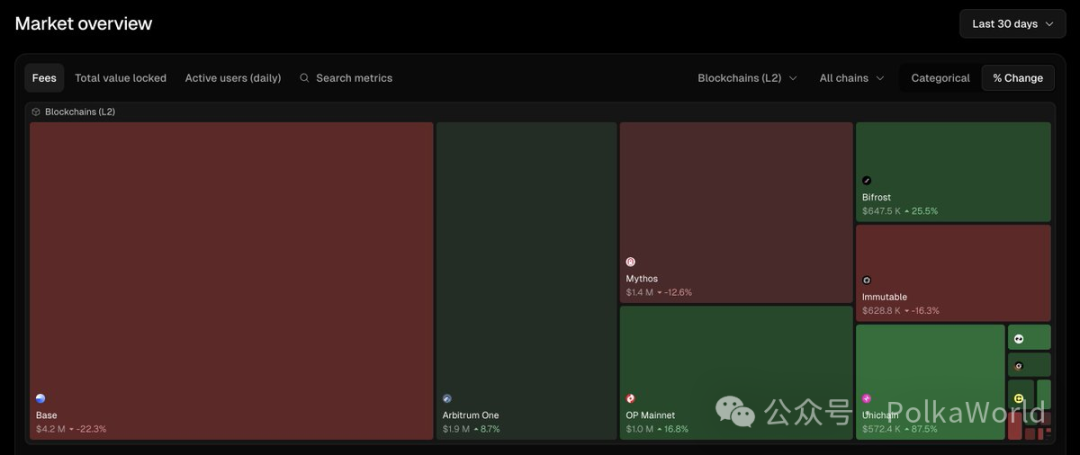Click the Arbitrum One $1.9 M 8.7% value
This screenshot has width=1080, height=455.
point(471,429)
